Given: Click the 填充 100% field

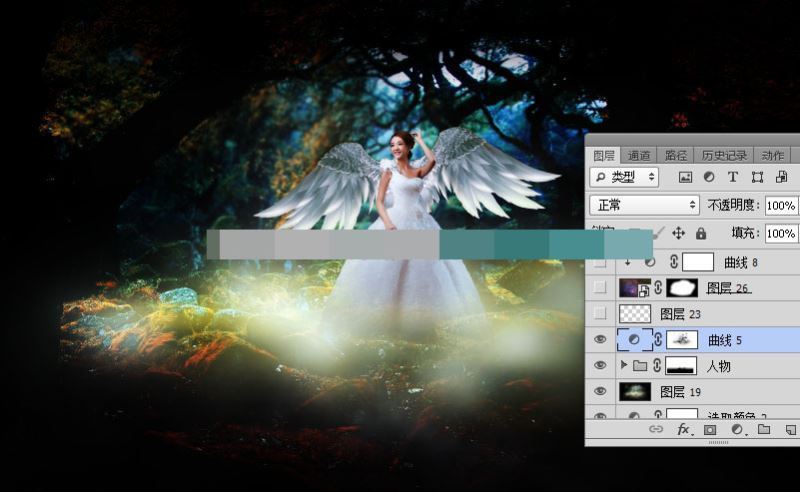Looking at the screenshot, I should tap(782, 233).
